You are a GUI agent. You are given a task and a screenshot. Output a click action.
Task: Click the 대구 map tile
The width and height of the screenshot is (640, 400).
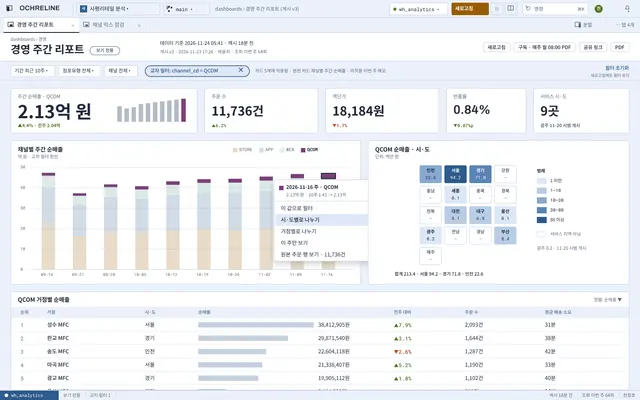480,215
